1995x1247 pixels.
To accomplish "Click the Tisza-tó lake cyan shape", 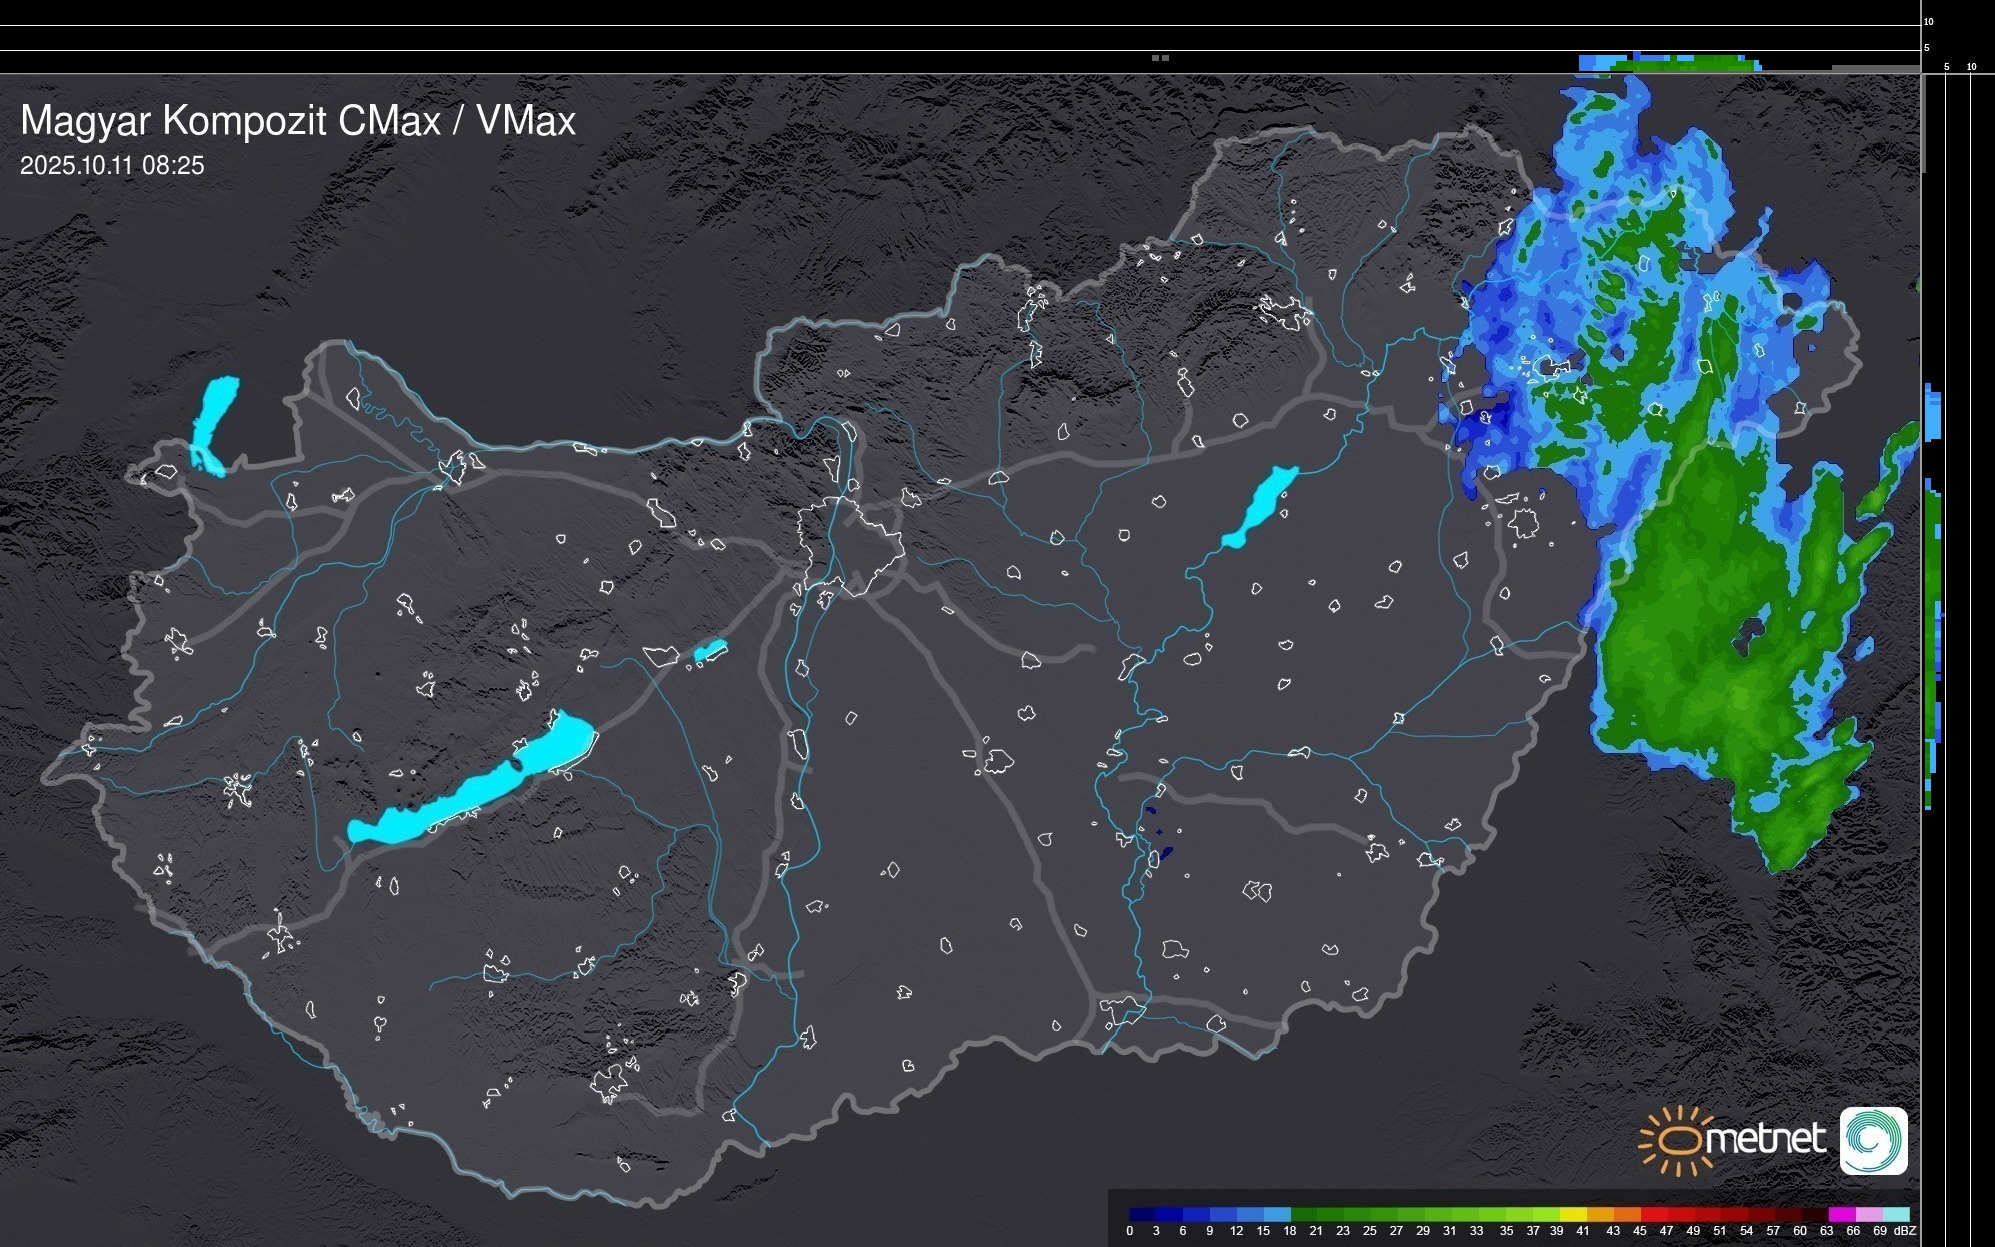I will (1260, 507).
